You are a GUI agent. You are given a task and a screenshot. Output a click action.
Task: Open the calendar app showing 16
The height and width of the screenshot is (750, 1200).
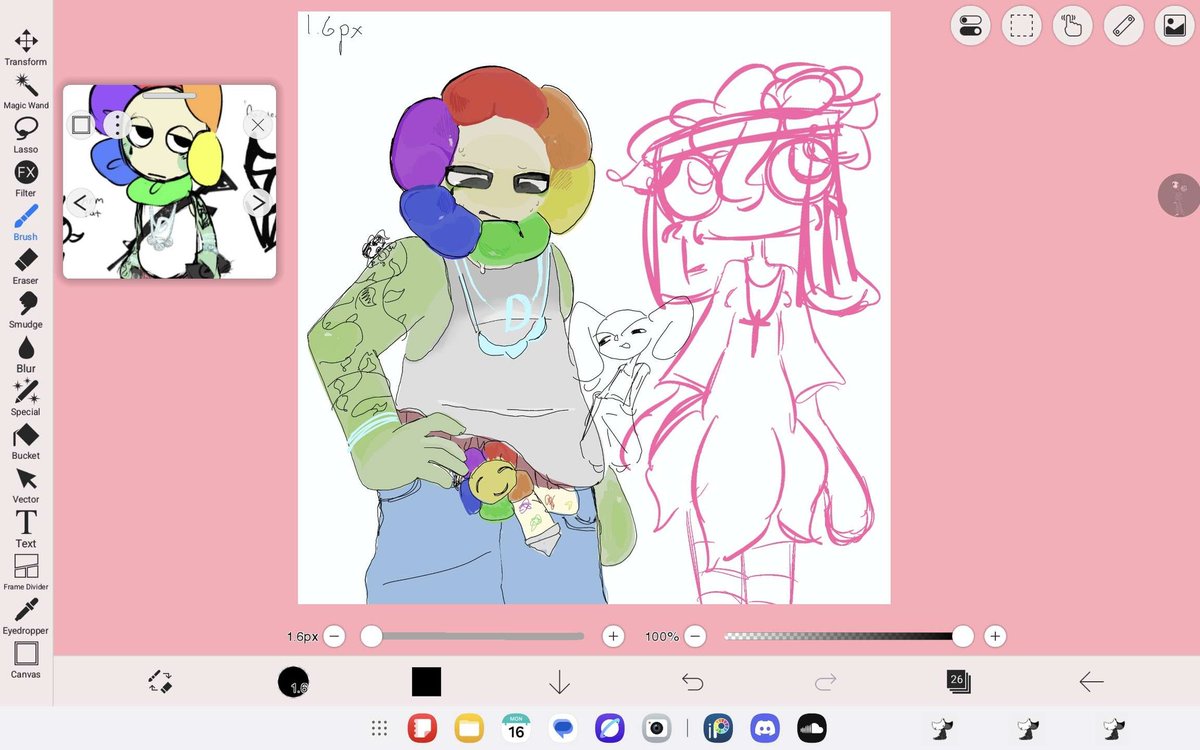coord(516,729)
